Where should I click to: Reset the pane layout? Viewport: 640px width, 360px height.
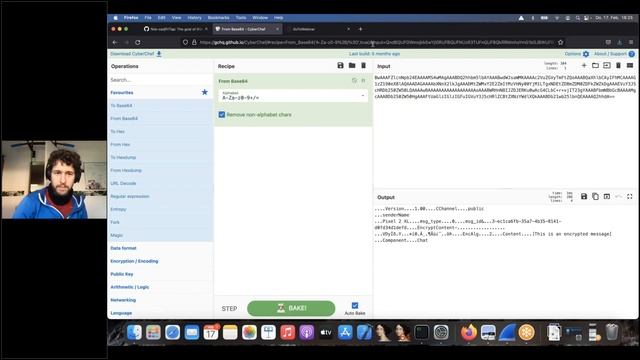coord(630,66)
